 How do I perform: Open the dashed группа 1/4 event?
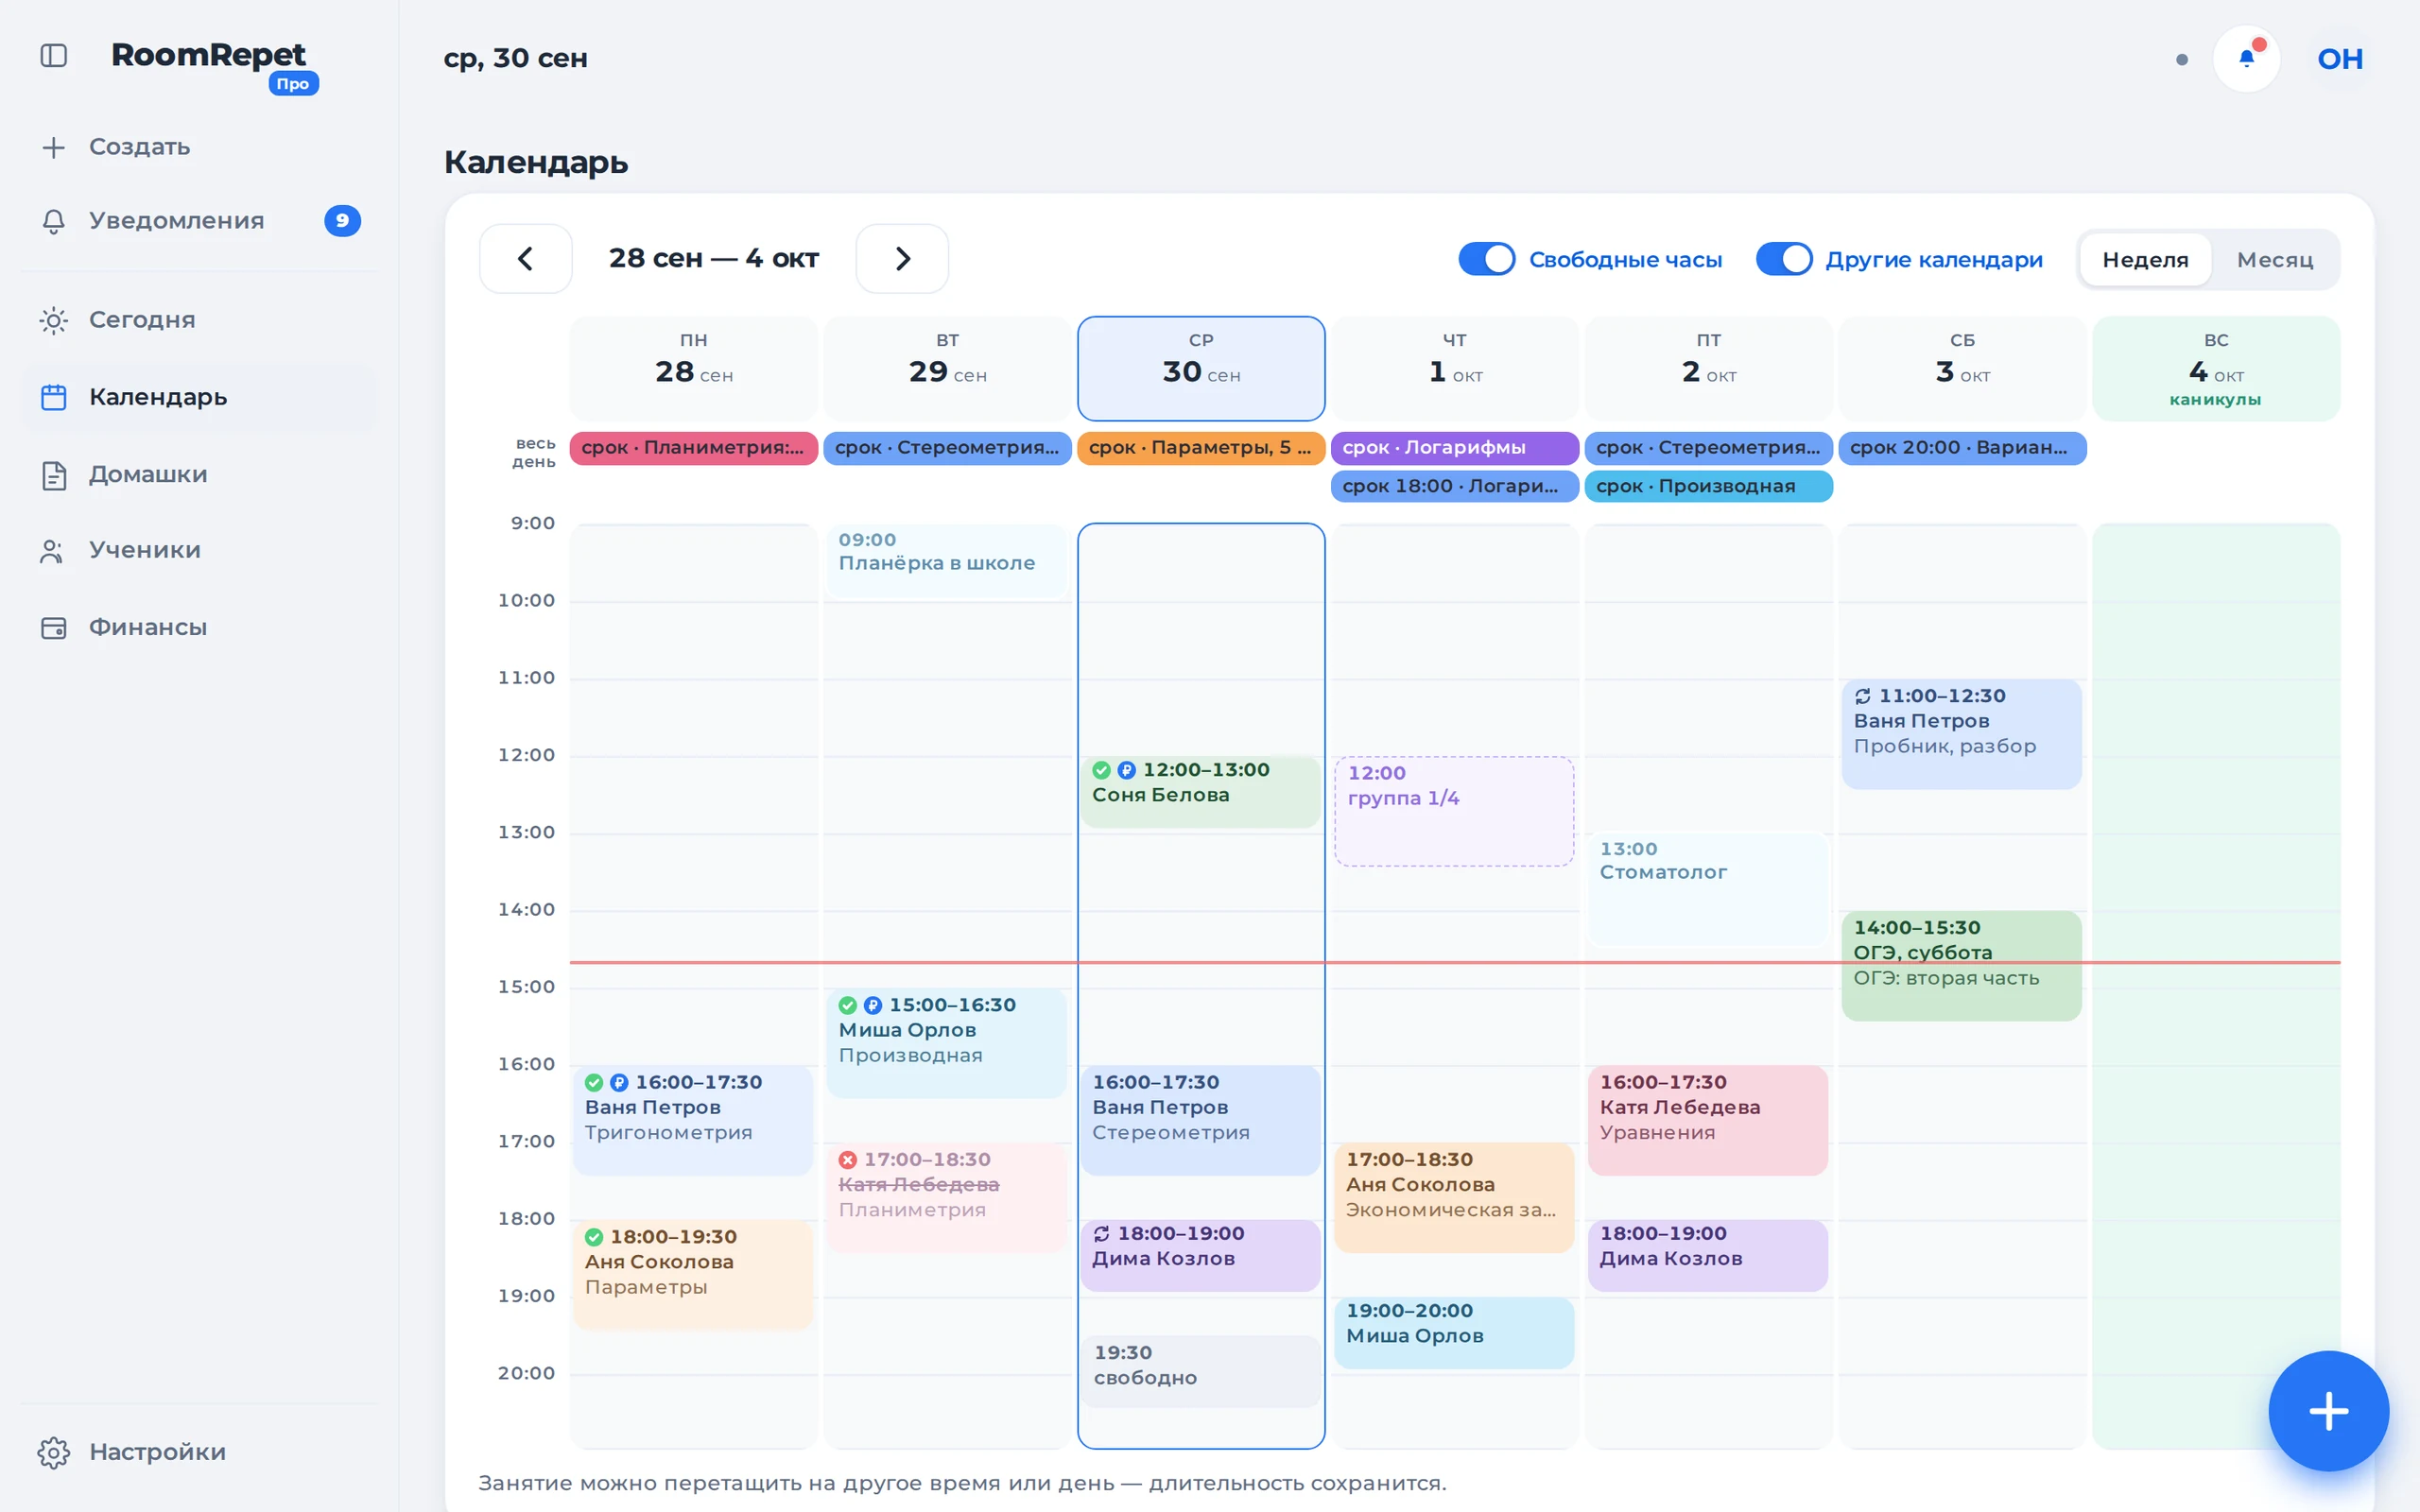[1454, 811]
